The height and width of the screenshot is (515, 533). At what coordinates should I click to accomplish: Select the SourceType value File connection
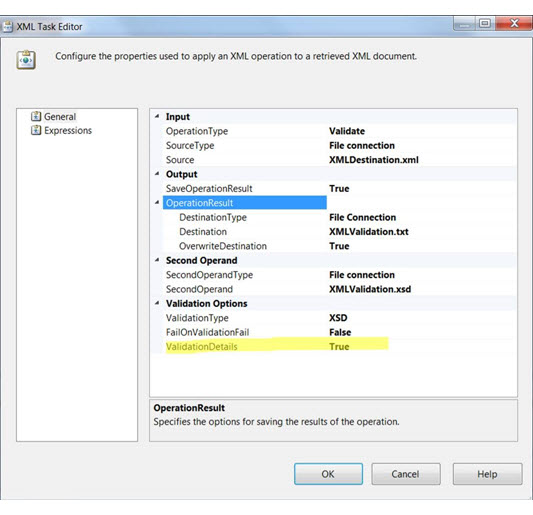(x=362, y=145)
